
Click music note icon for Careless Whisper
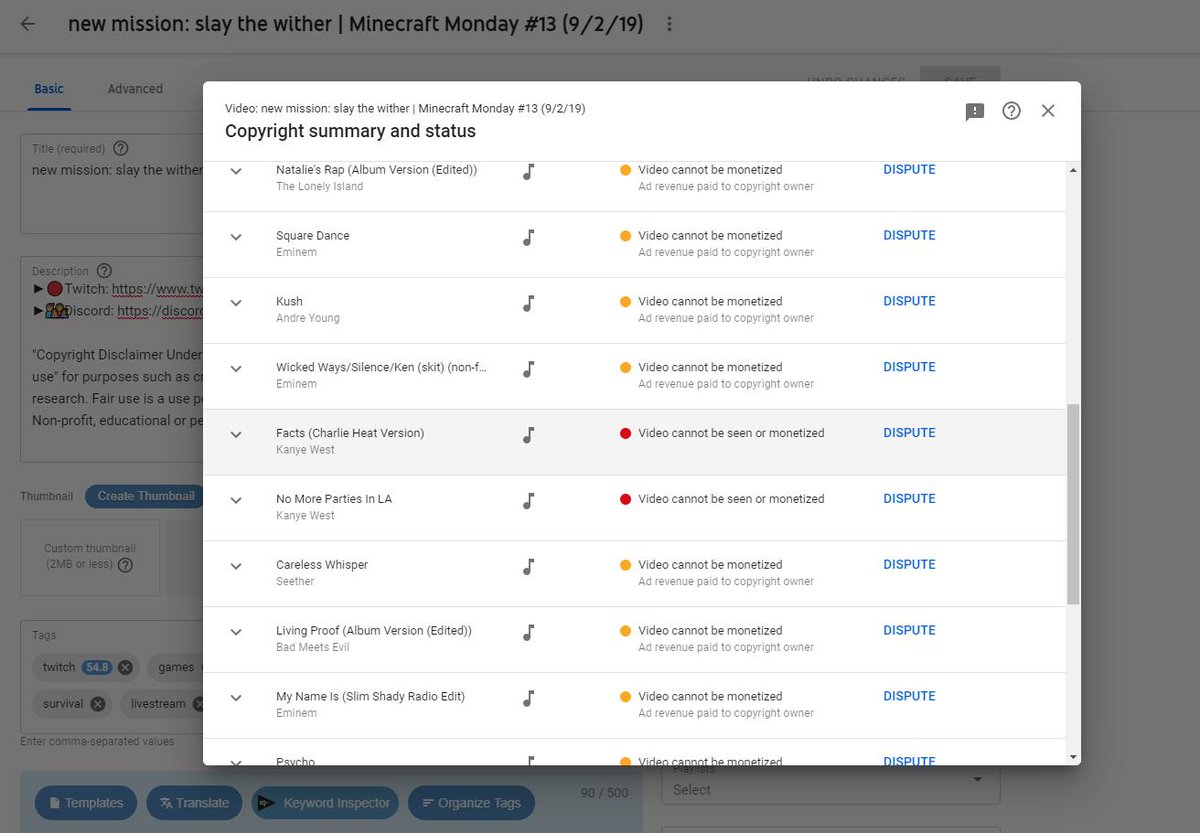(x=529, y=567)
